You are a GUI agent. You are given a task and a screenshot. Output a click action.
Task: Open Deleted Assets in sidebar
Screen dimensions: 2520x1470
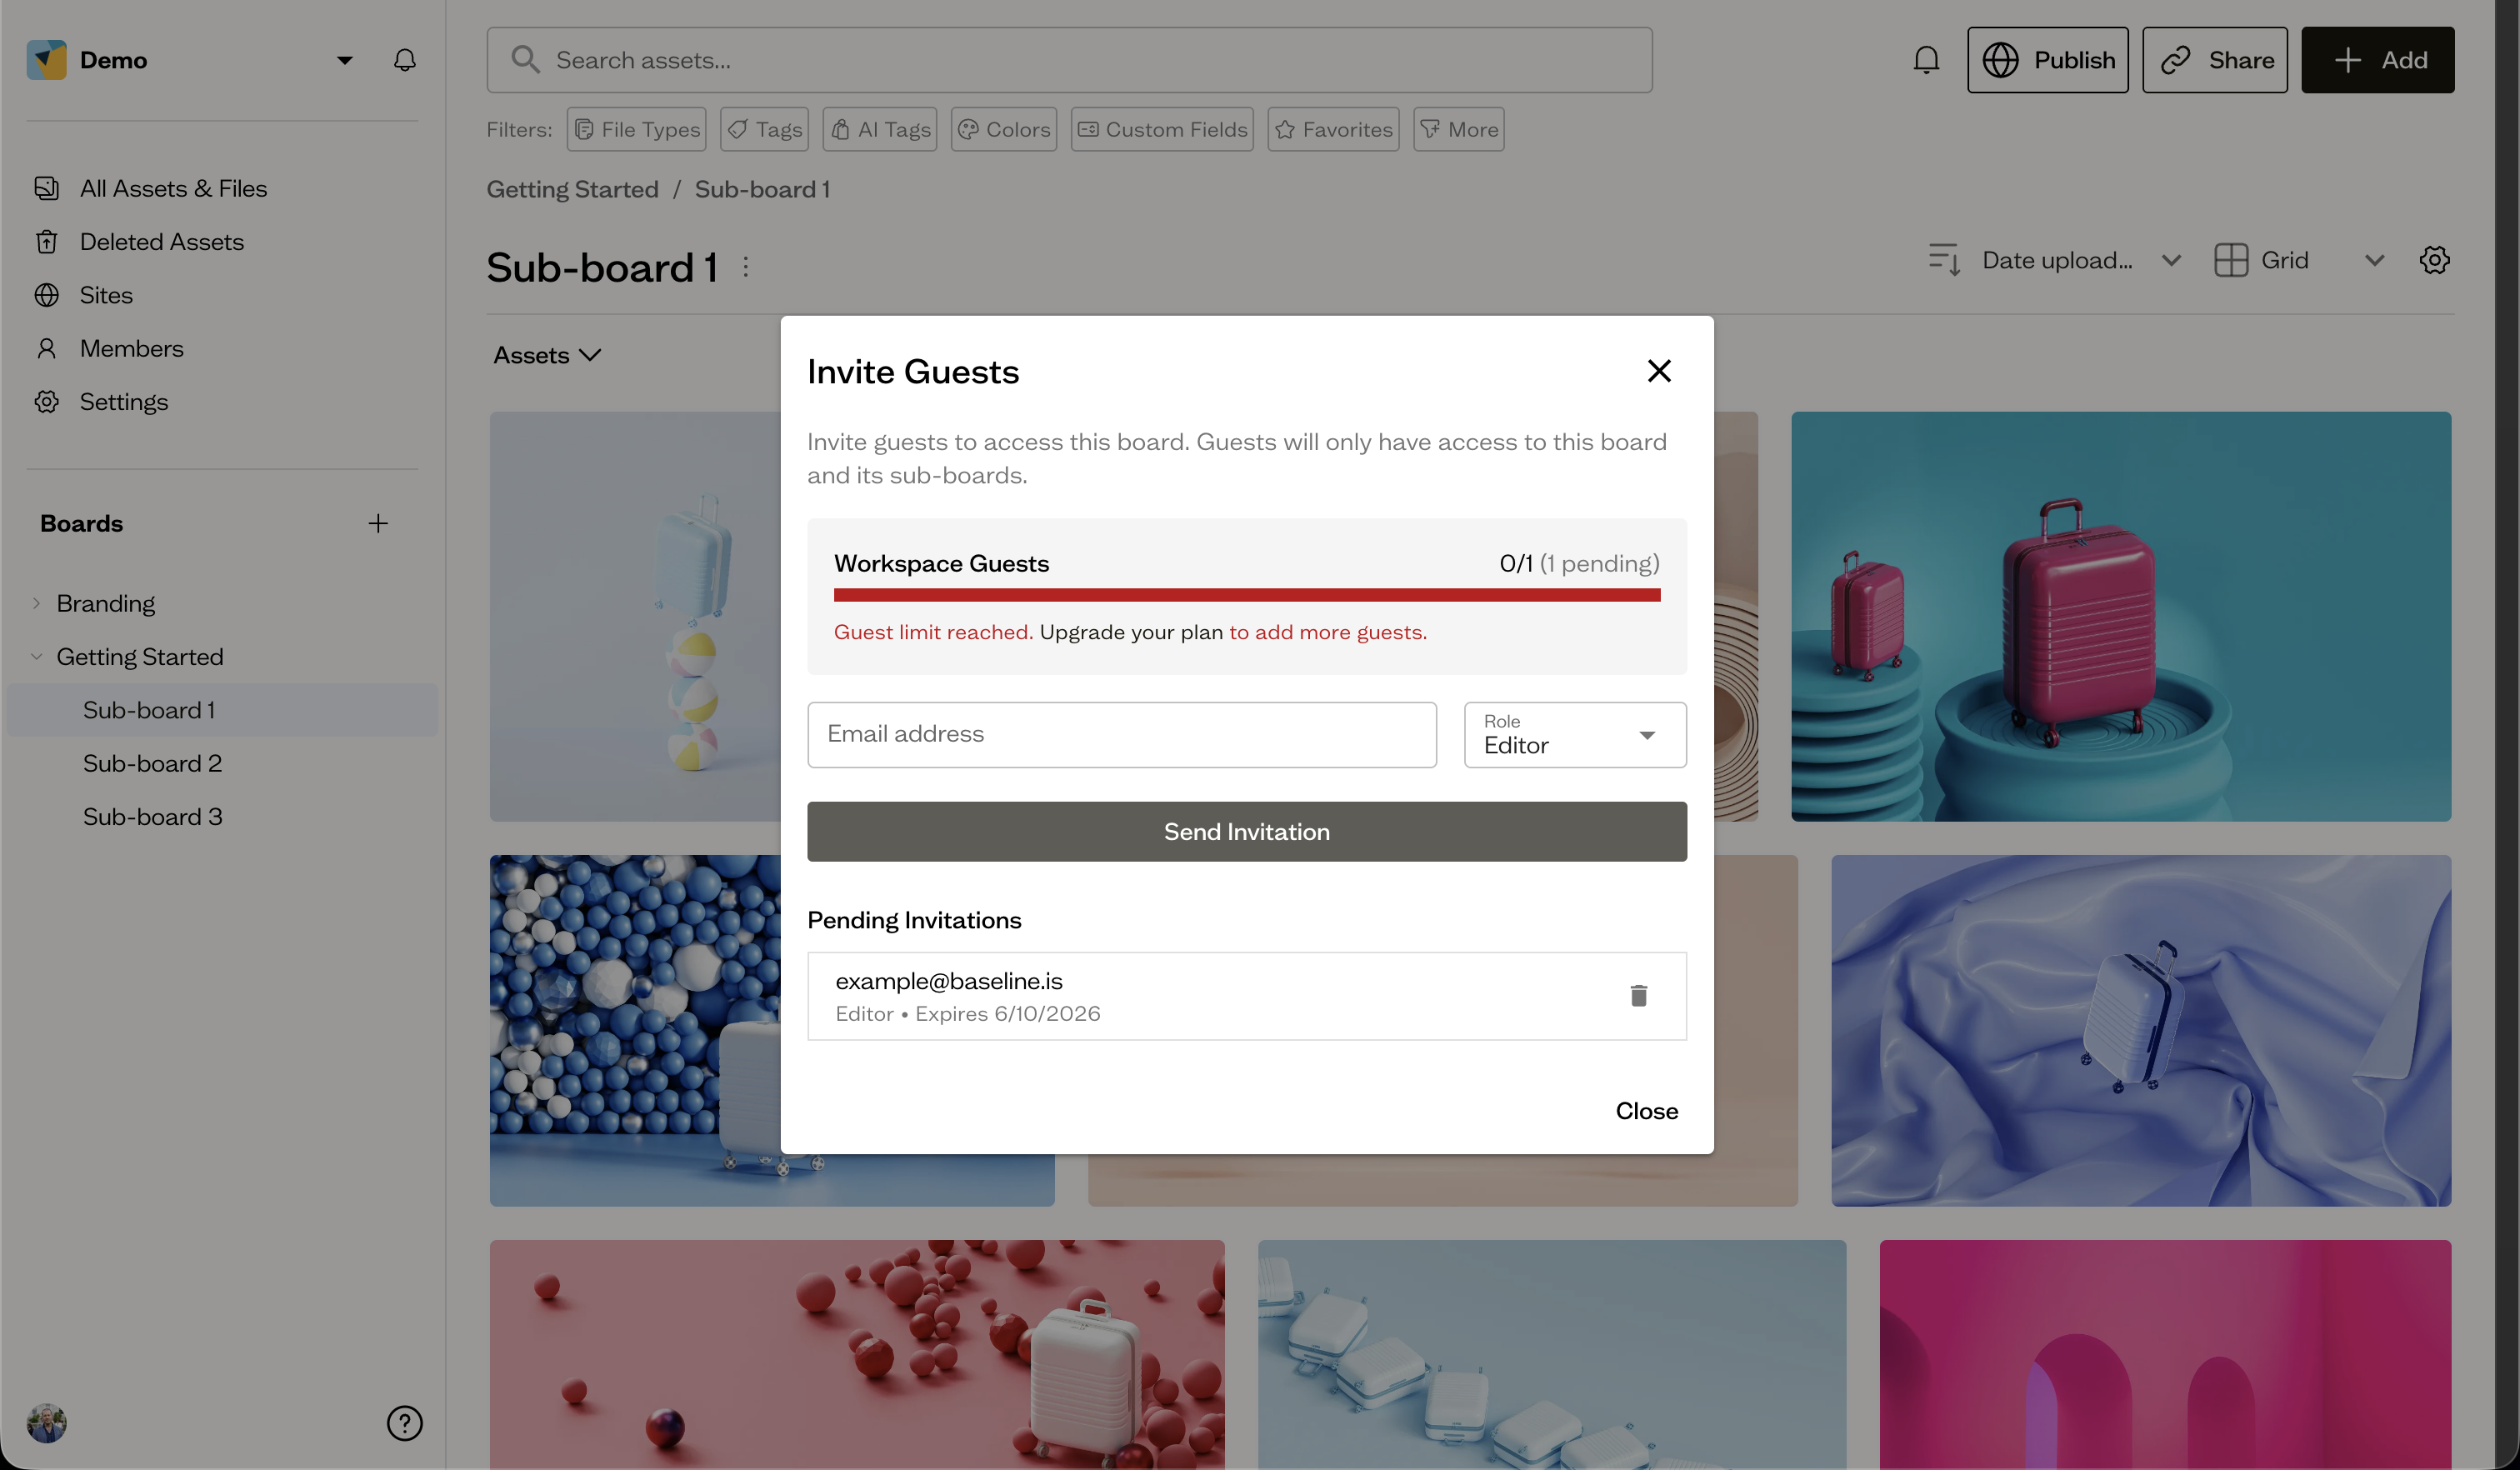[x=161, y=241]
